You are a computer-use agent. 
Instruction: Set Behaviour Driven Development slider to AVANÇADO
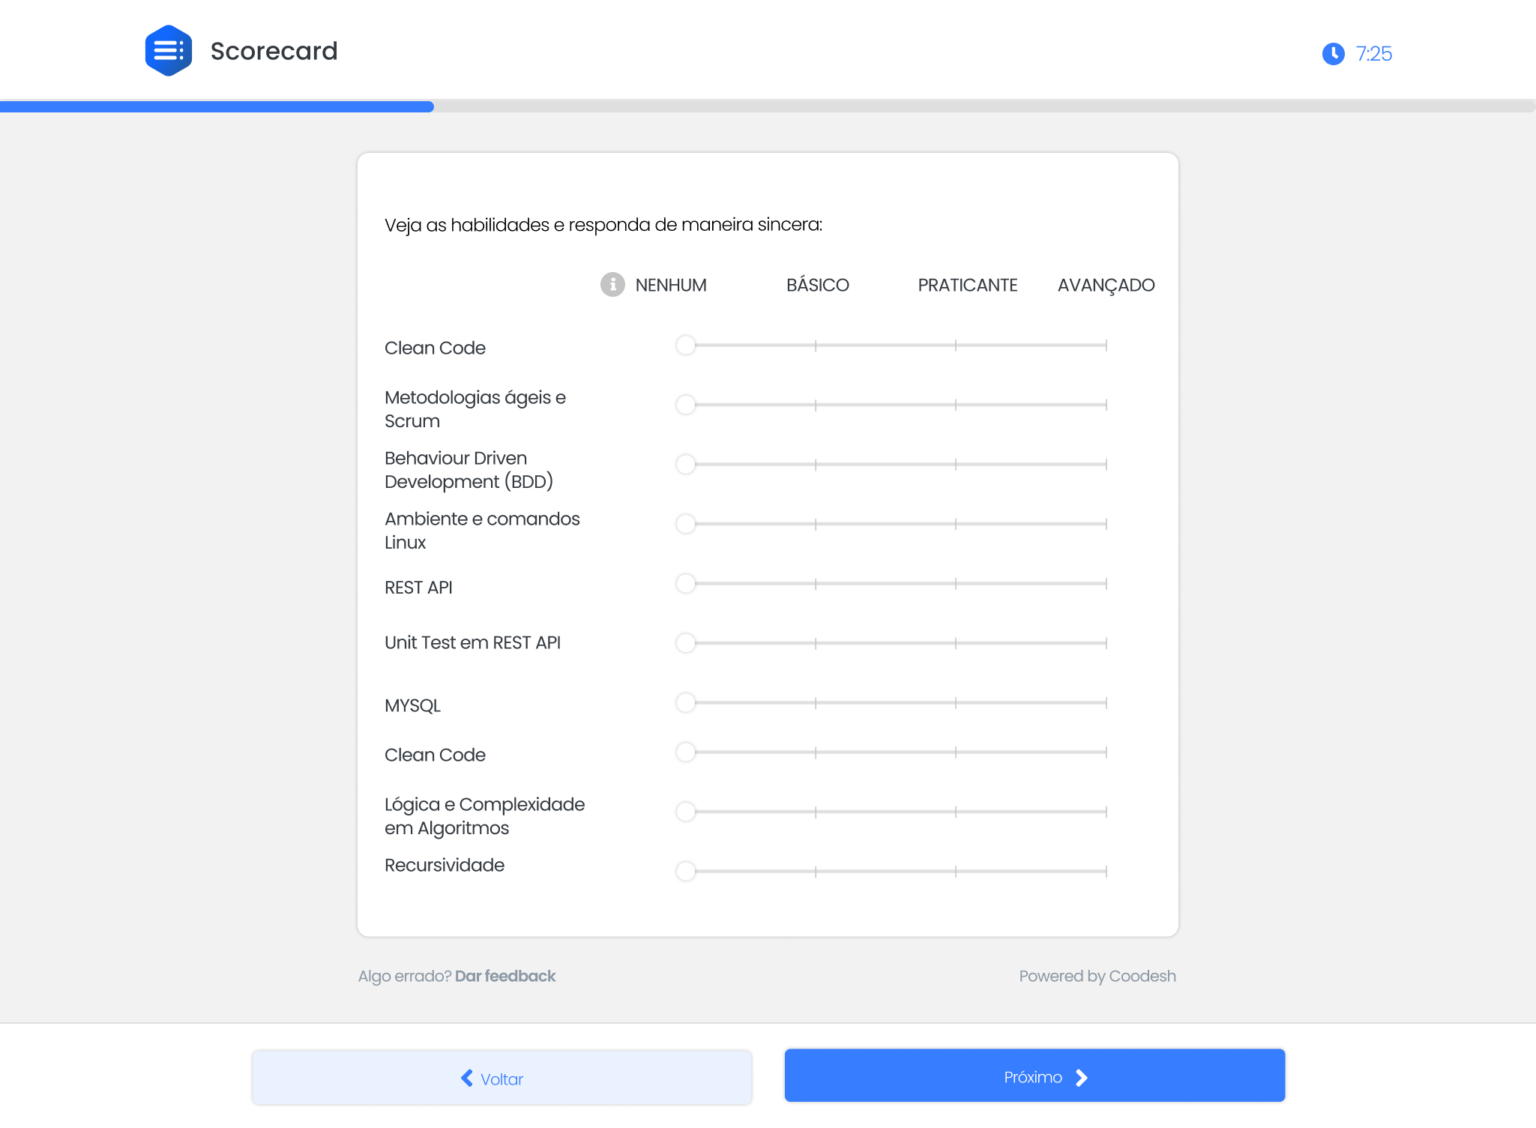point(1105,464)
